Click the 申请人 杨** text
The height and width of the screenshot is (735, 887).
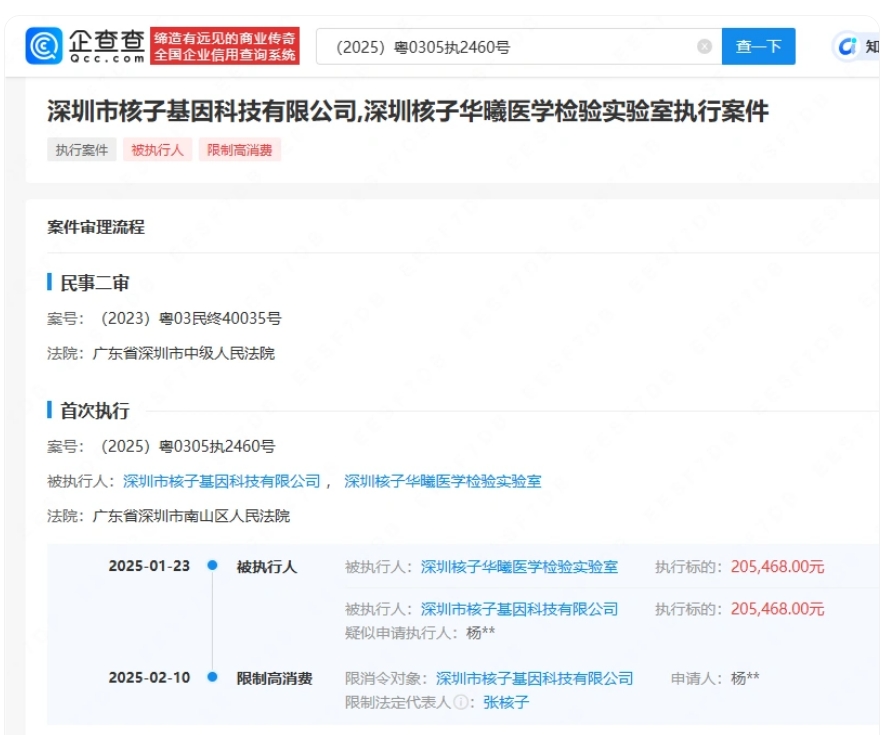click(715, 678)
